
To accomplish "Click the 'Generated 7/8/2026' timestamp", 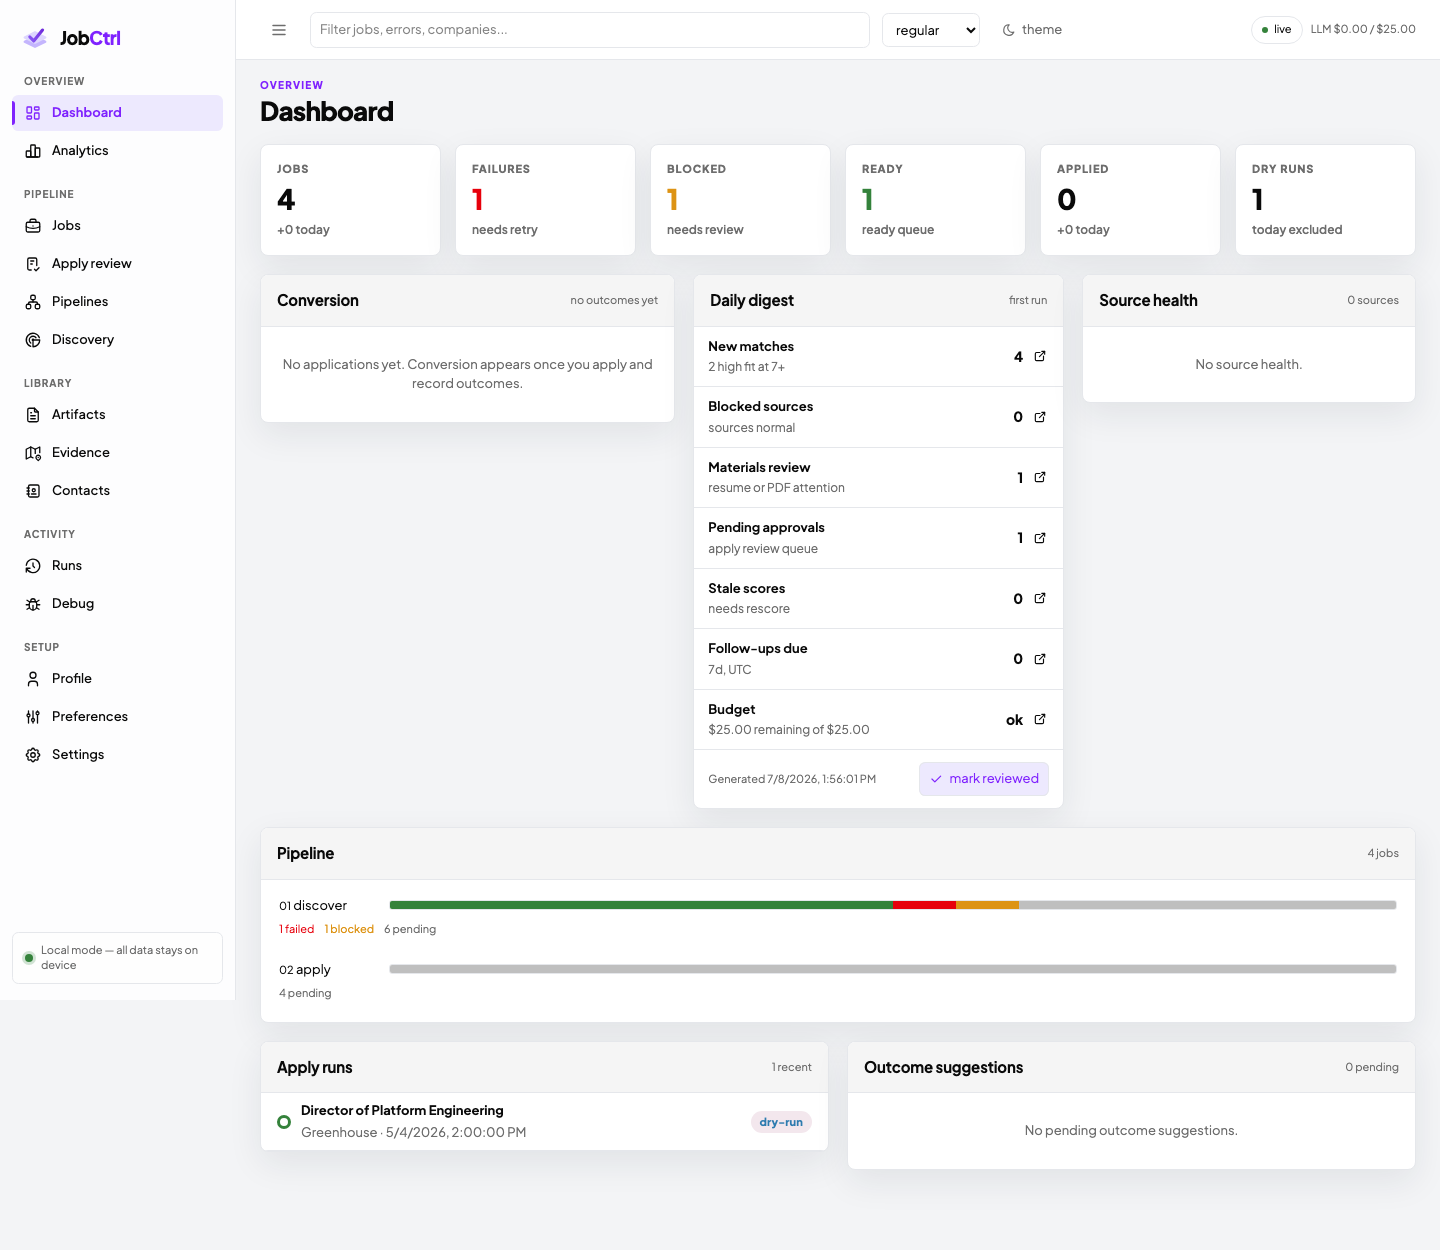I will click(x=792, y=779).
